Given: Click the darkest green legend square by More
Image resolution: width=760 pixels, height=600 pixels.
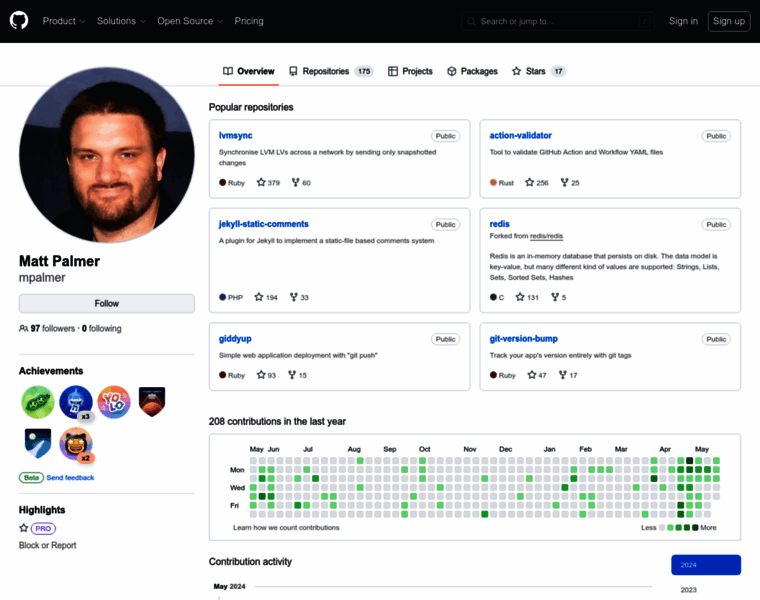Looking at the screenshot, I should pyautogui.click(x=695, y=528).
